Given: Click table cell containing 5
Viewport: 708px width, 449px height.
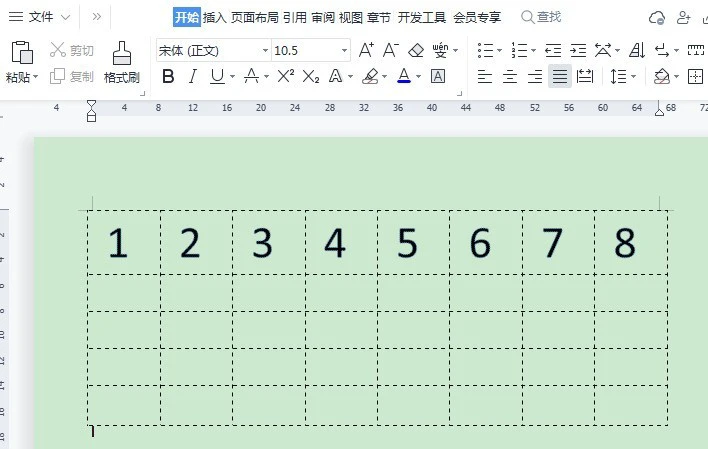Looking at the screenshot, I should [x=414, y=243].
